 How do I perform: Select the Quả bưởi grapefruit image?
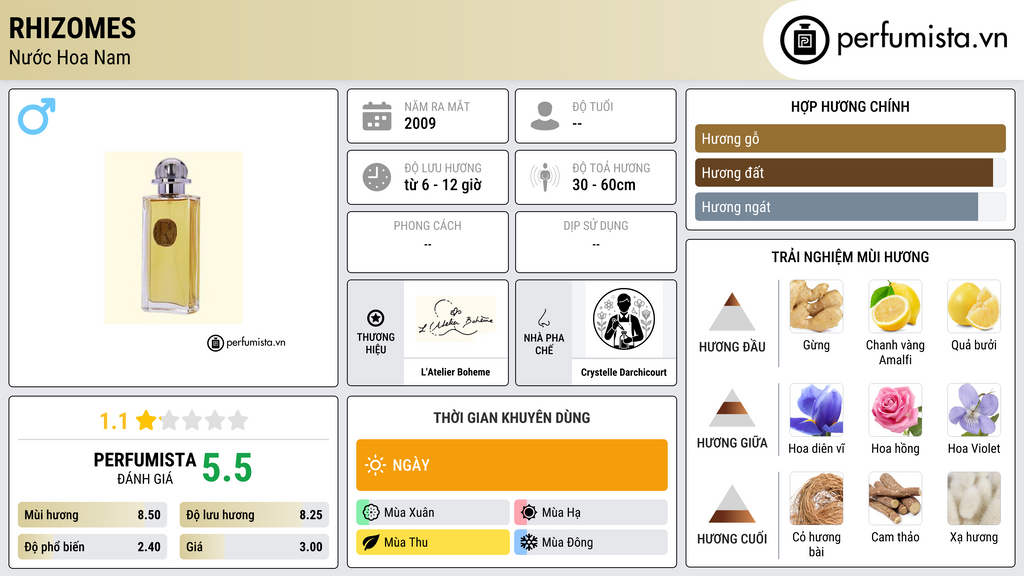[x=974, y=306]
